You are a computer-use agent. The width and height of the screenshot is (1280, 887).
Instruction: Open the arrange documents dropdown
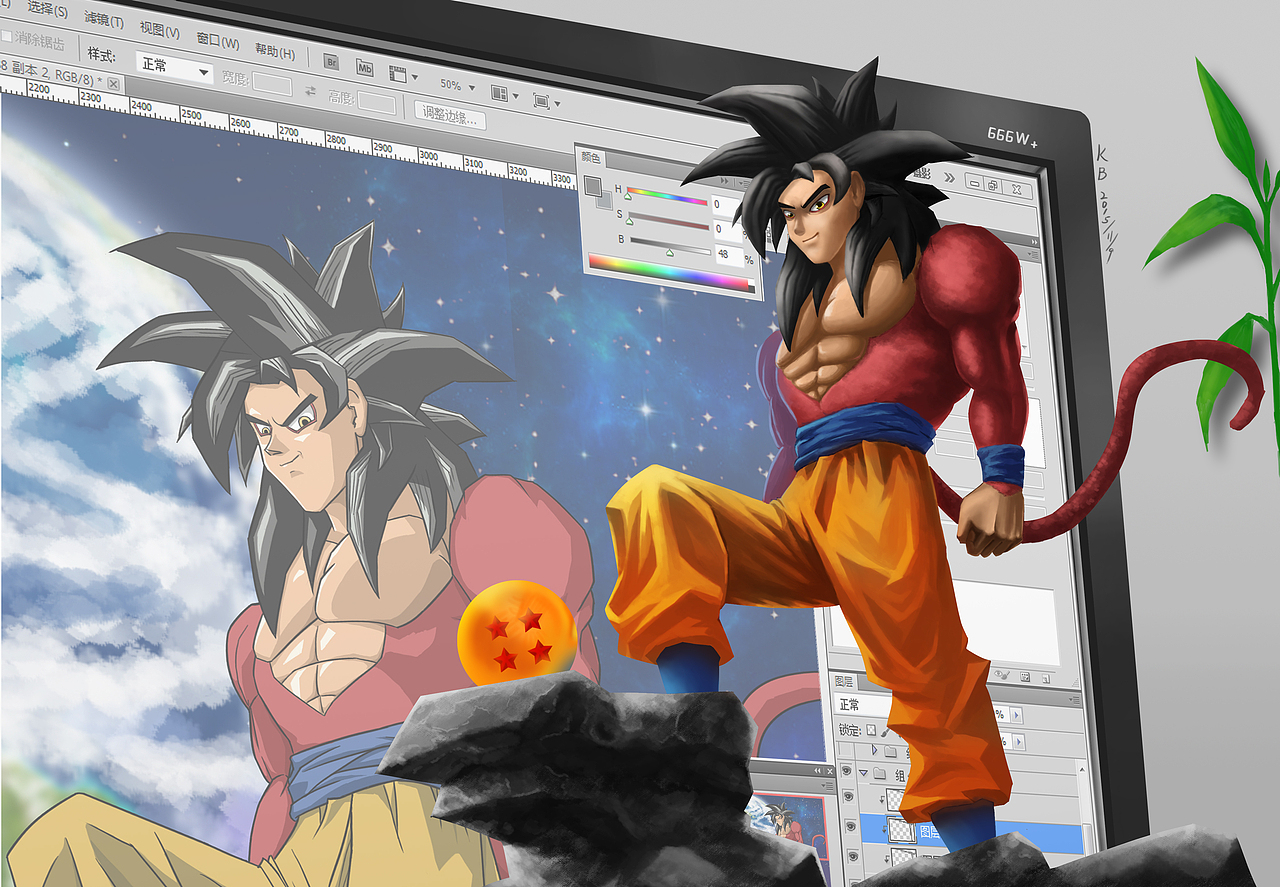[x=503, y=93]
